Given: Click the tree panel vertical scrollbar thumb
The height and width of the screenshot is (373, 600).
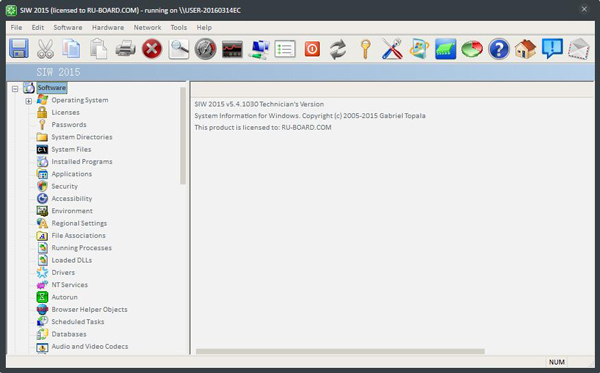Looking at the screenshot, I should point(183,136).
